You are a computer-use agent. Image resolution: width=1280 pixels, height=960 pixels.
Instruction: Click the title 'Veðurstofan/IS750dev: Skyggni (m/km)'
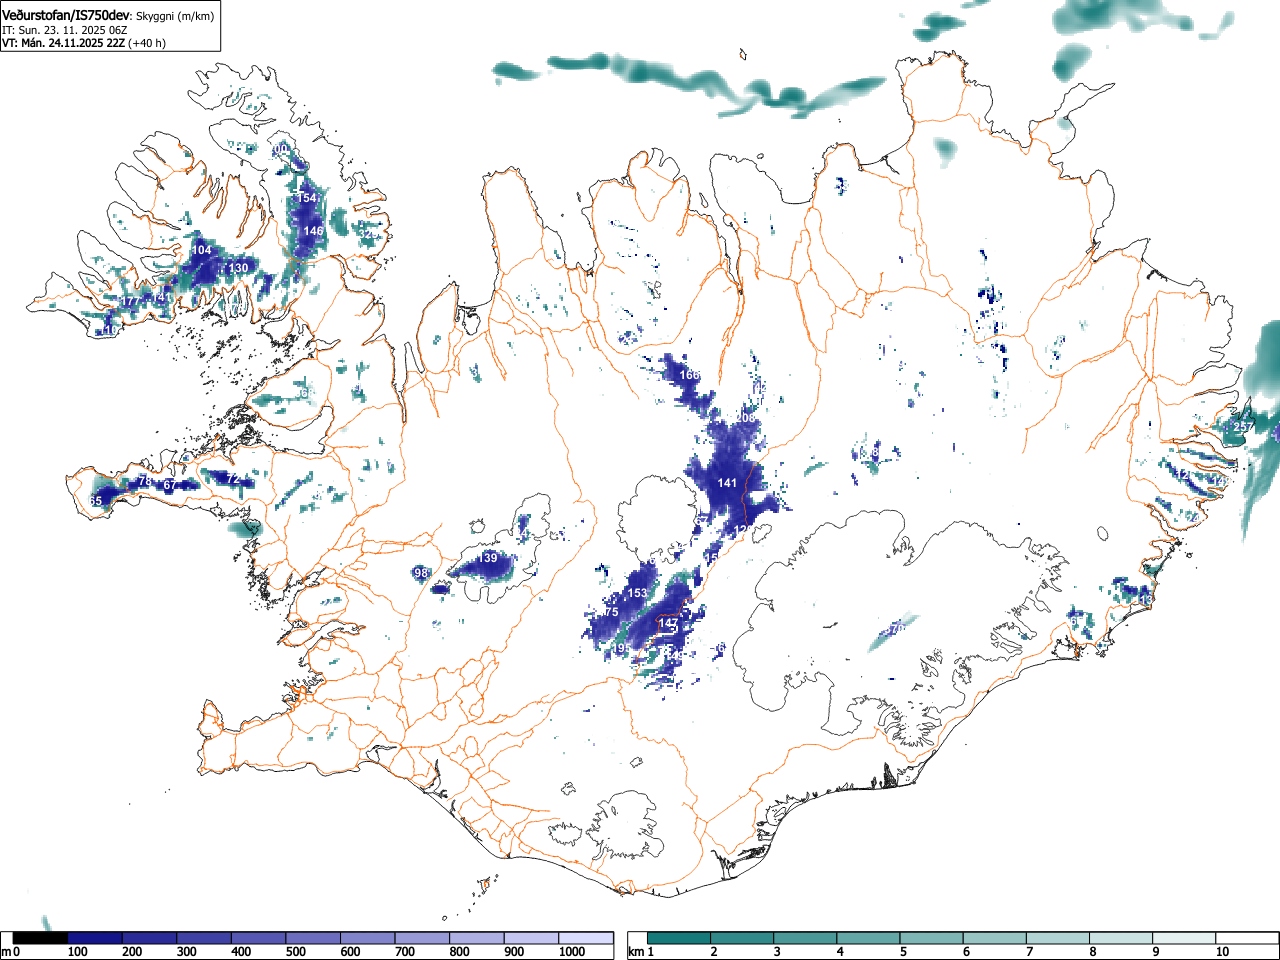click(x=108, y=15)
